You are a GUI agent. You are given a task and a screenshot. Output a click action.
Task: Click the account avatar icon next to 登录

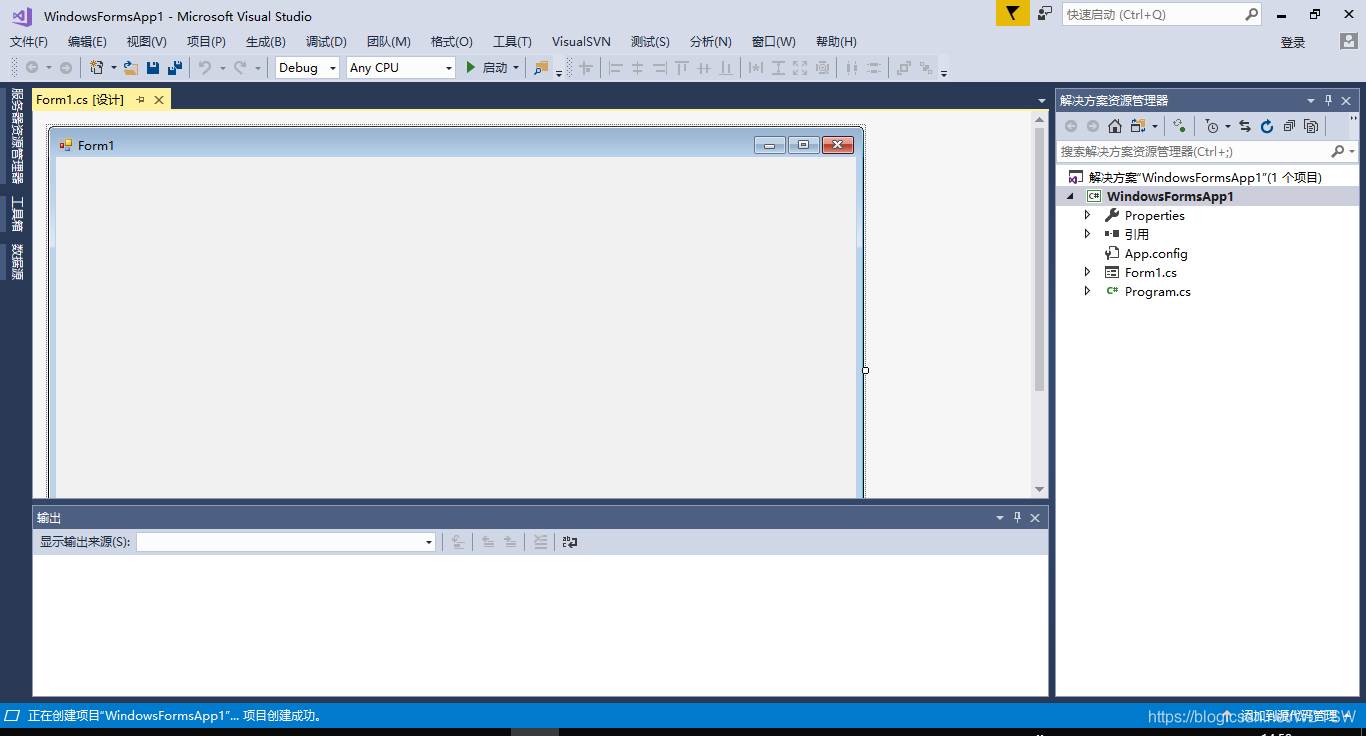coord(1349,41)
